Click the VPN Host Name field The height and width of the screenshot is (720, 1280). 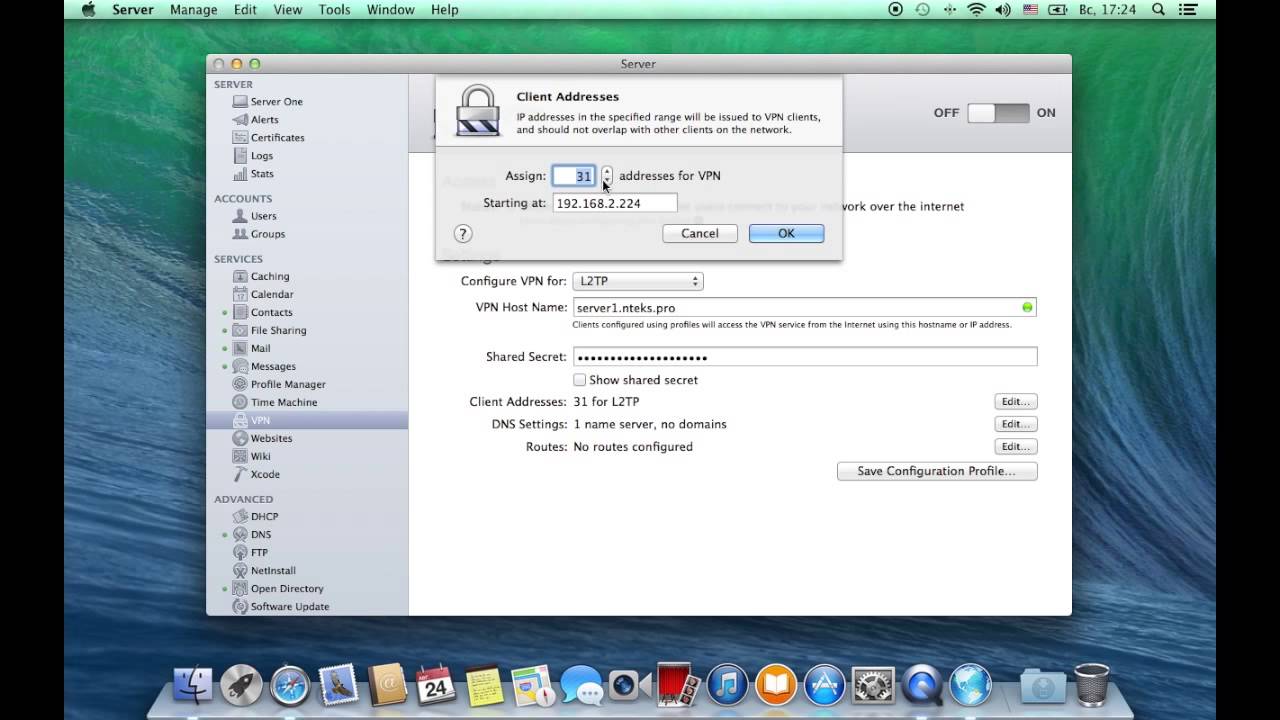pos(804,307)
